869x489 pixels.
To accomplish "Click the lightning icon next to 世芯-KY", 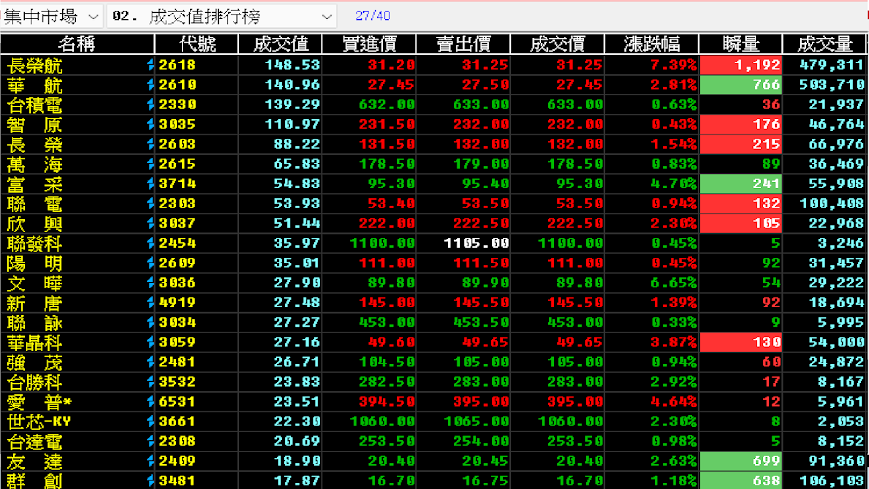I will tap(150, 421).
